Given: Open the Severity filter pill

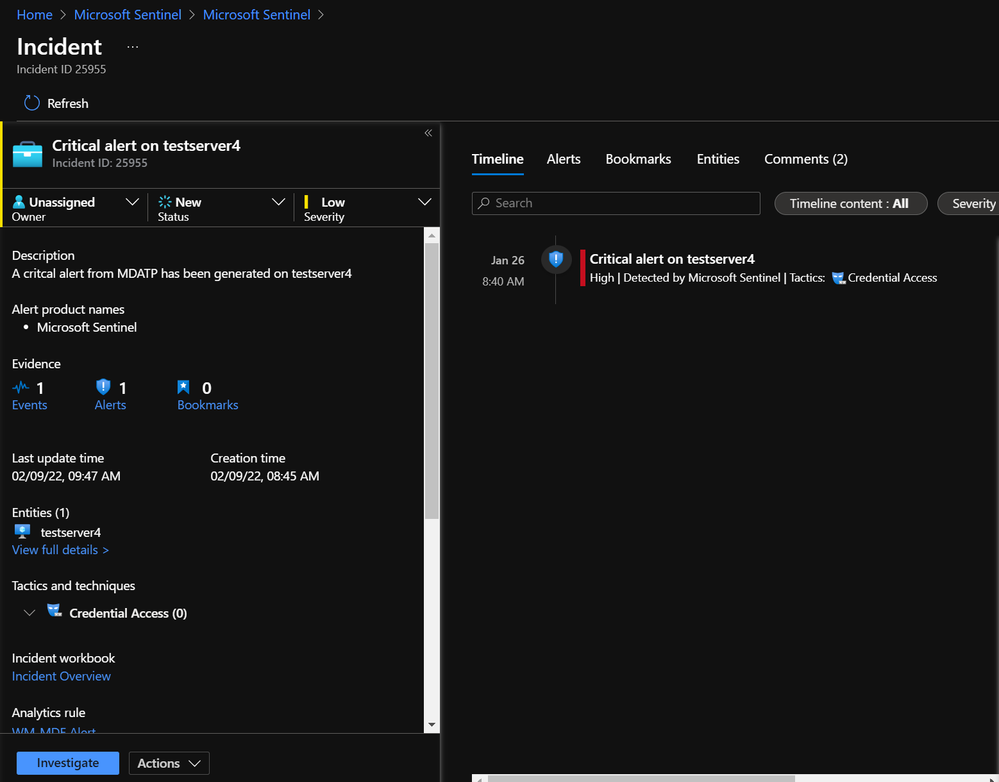Looking at the screenshot, I should pyautogui.click(x=968, y=203).
